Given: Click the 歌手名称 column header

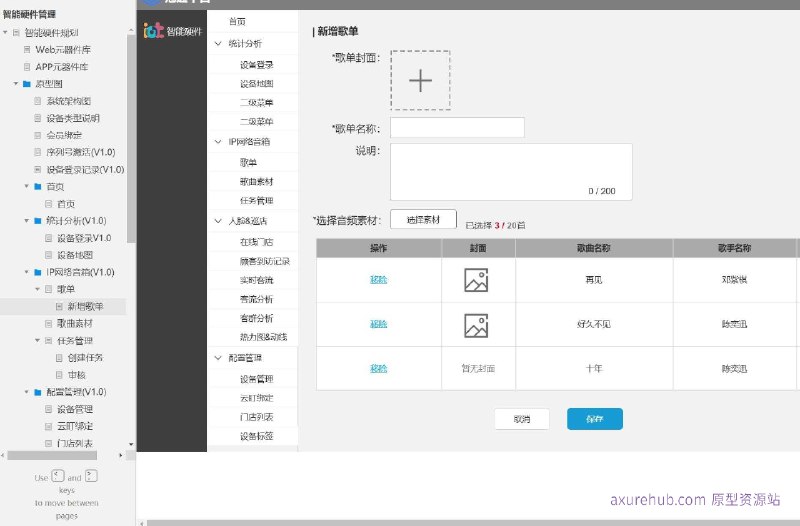Looking at the screenshot, I should pyautogui.click(x=735, y=248).
